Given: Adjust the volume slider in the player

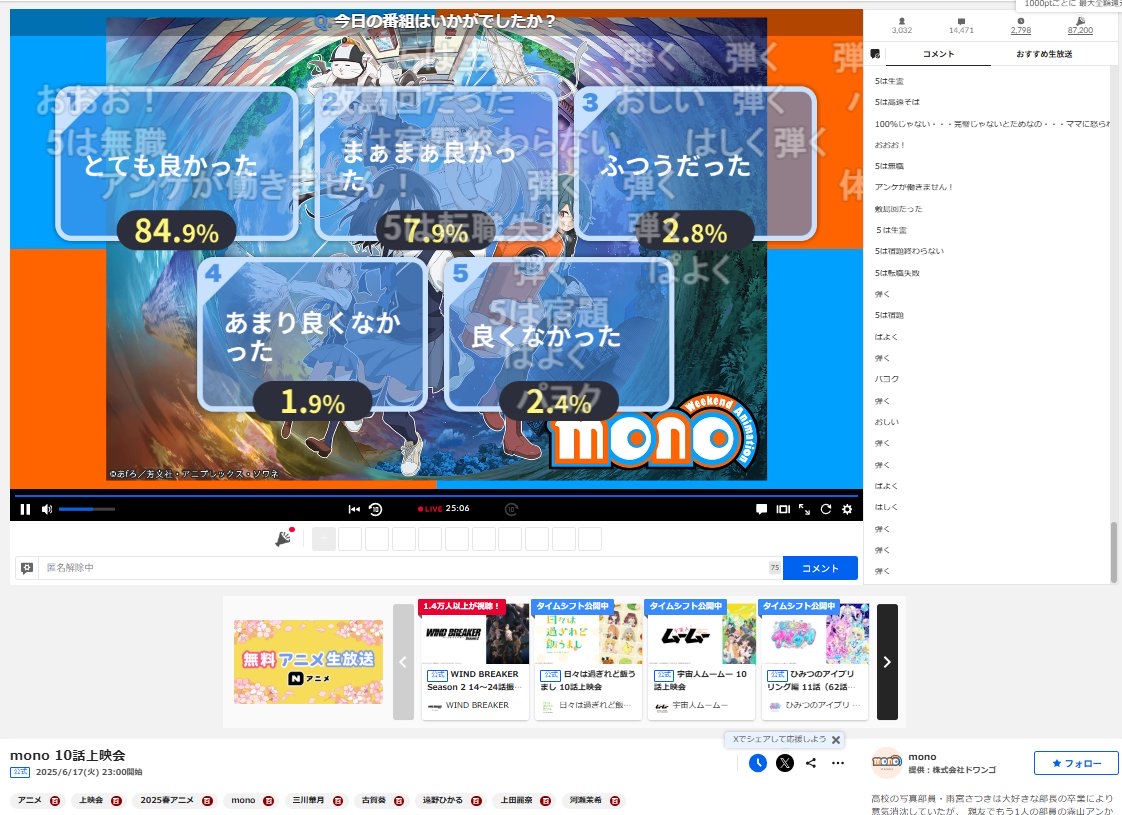Looking at the screenshot, I should (x=85, y=509).
